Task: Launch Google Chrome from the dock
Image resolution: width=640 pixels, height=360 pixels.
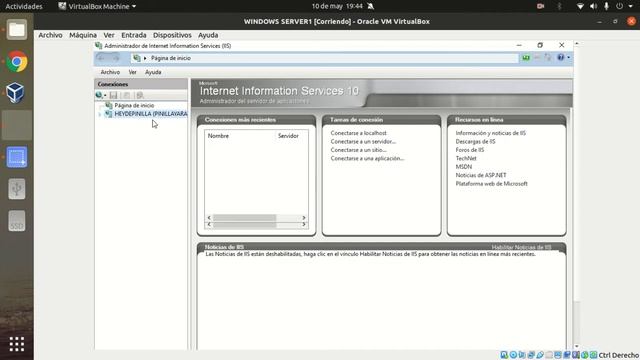Action: coord(17,62)
